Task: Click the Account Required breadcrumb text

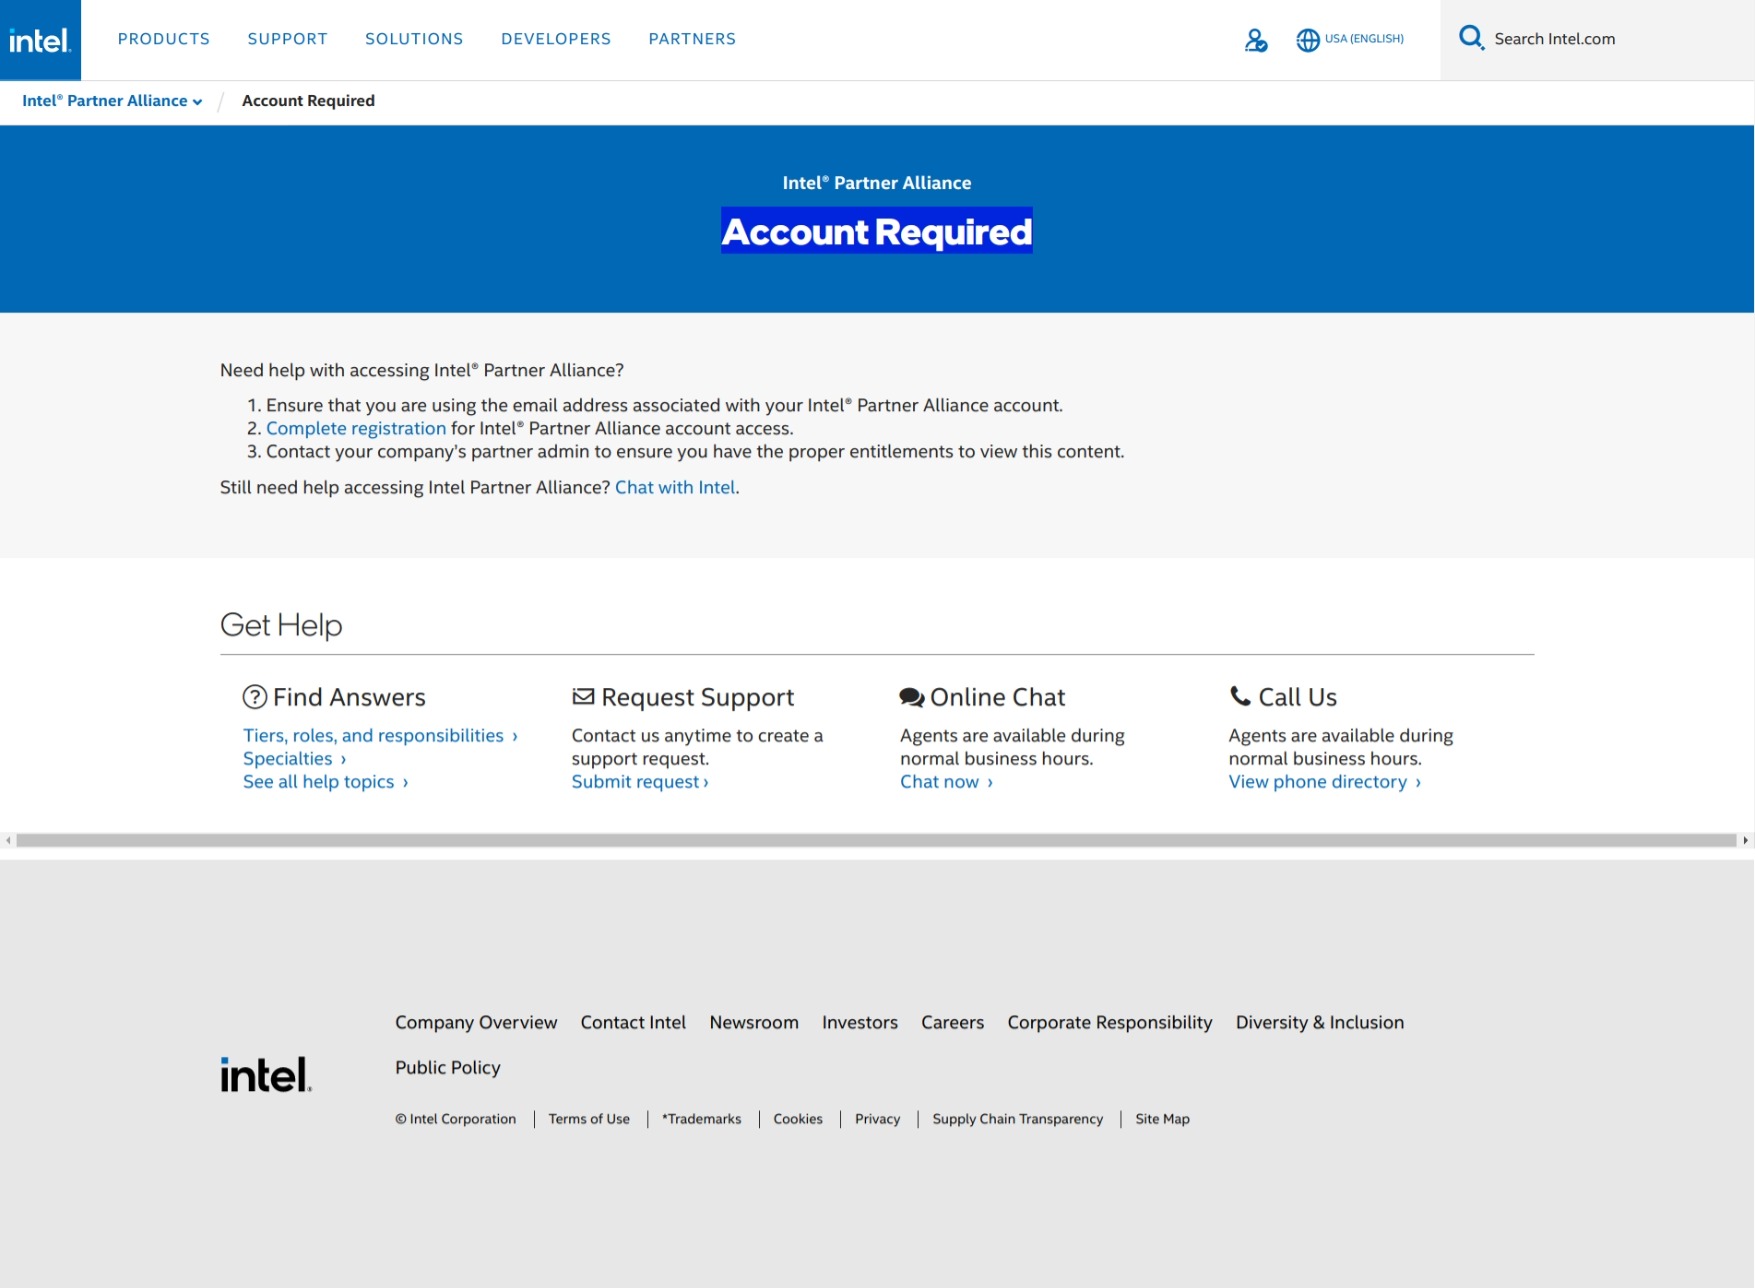Action: (308, 101)
